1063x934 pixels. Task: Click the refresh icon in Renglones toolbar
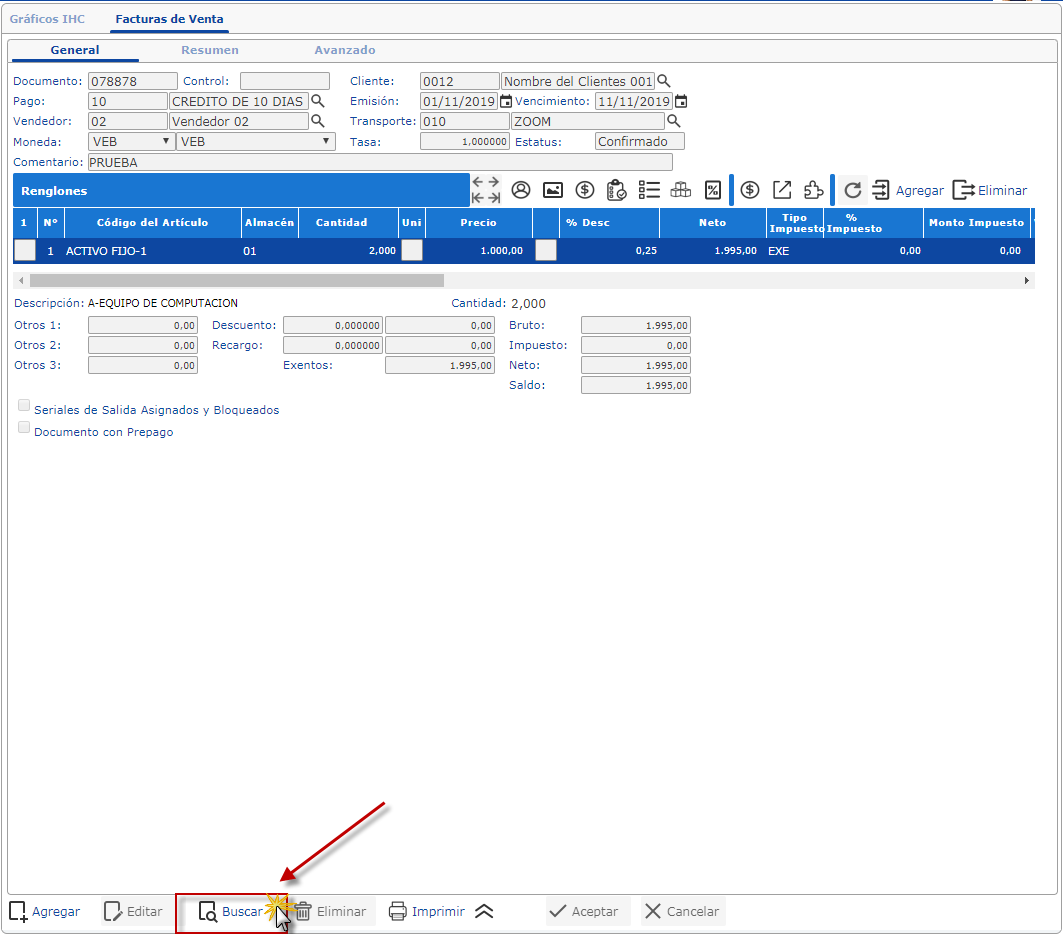(x=852, y=190)
